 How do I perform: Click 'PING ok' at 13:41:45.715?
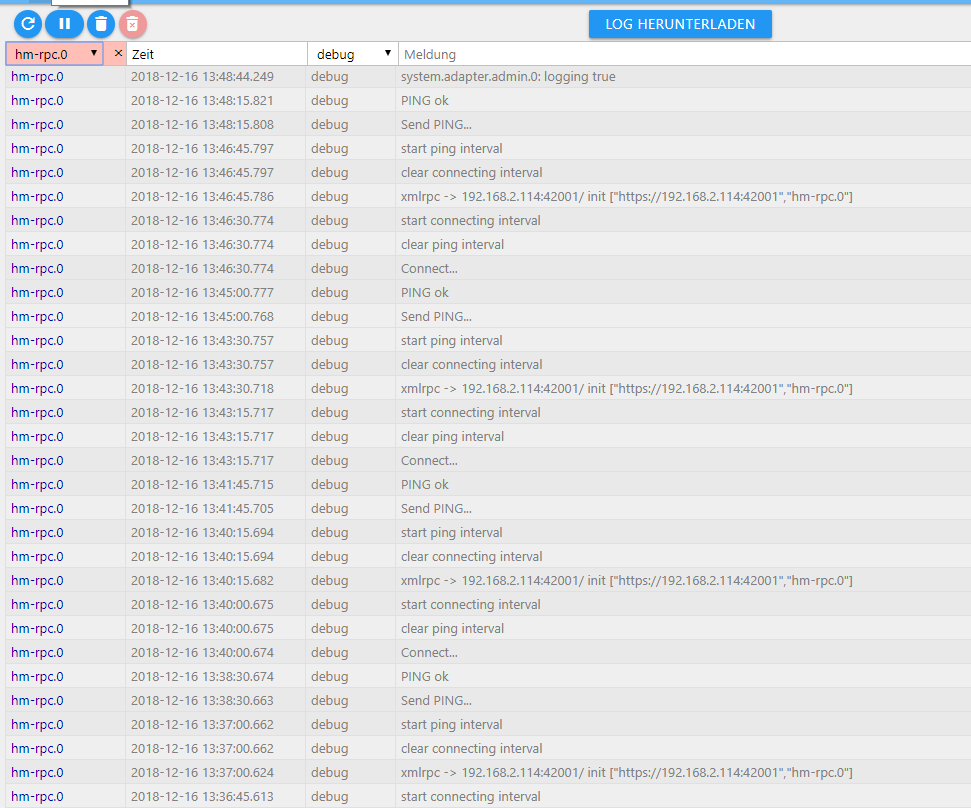pos(424,484)
